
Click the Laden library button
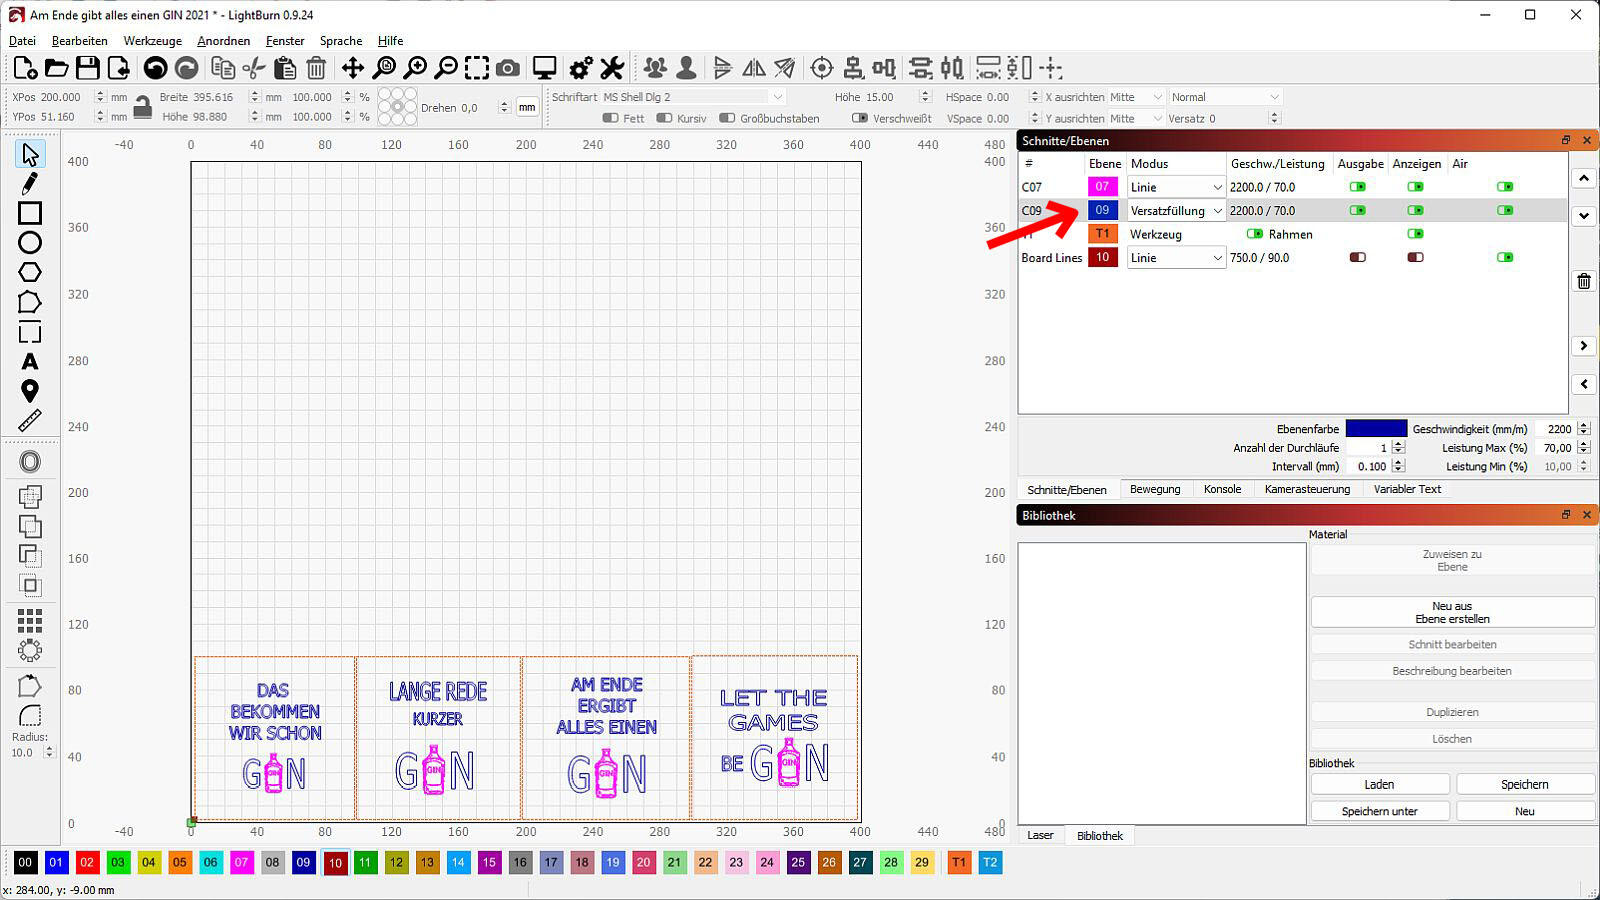1379,785
